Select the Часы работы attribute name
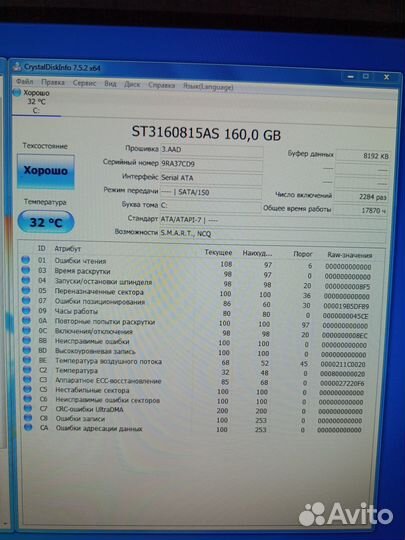This screenshot has width=405, height=540. (x=76, y=311)
